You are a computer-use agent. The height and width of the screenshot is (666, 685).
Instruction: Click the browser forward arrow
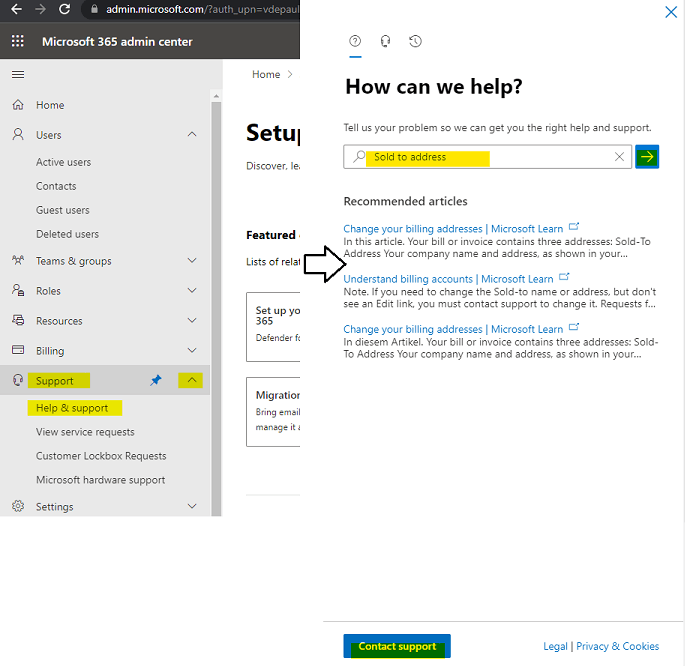click(41, 9)
